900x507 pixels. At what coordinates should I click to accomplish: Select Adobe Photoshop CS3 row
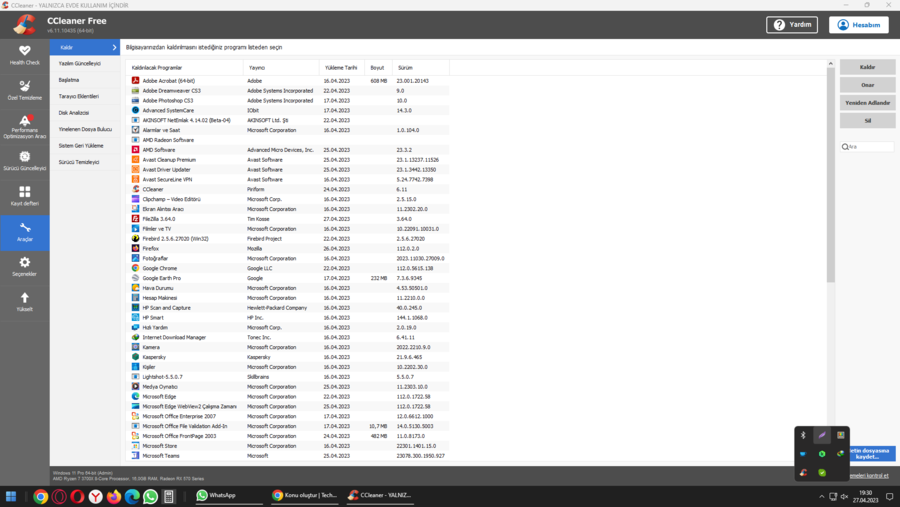coord(288,100)
